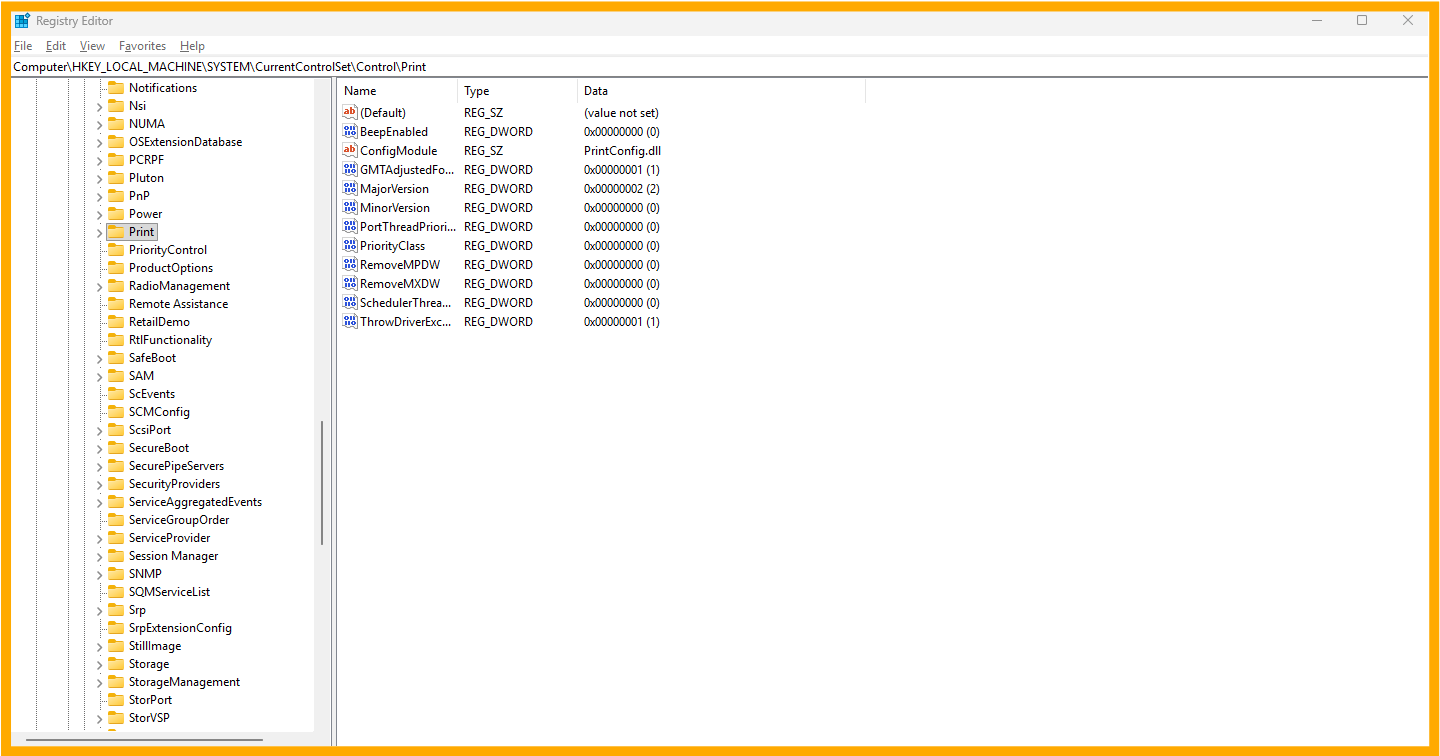
Task: Sort values by Name column header
Action: (397, 91)
